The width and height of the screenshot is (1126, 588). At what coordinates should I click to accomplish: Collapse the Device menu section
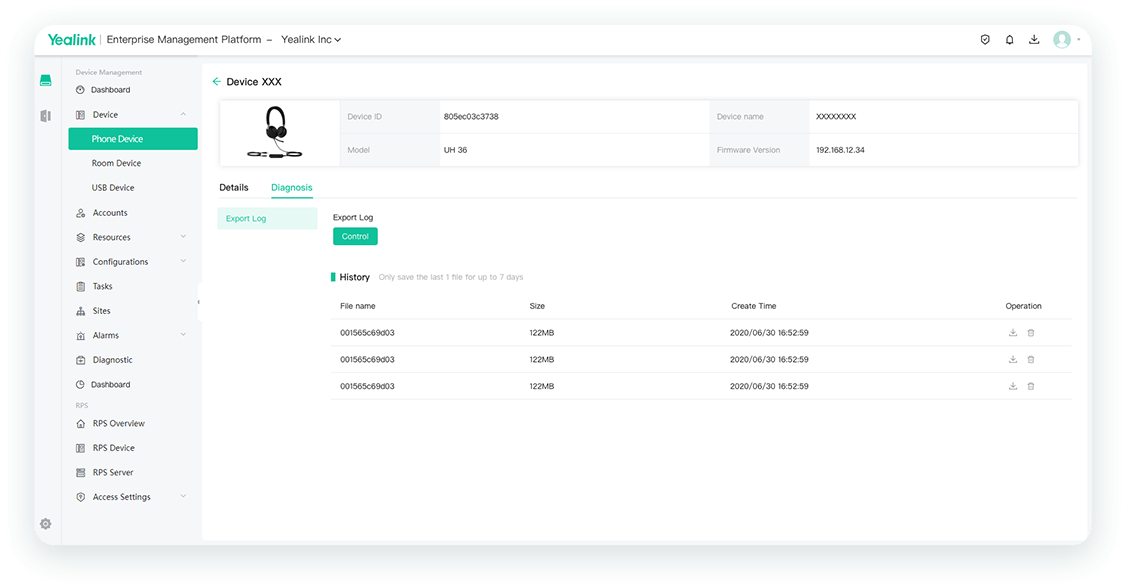183,115
